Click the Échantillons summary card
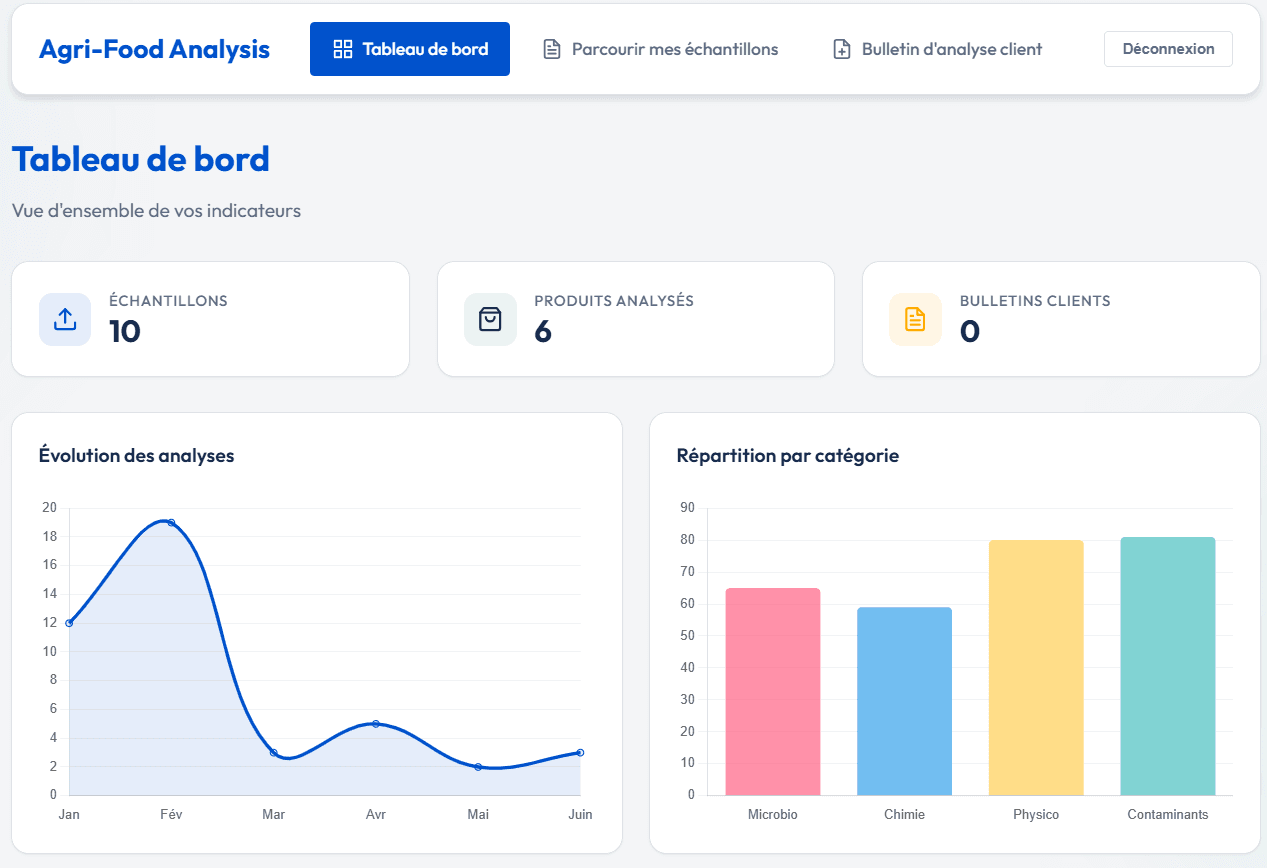1267x868 pixels. [x=210, y=319]
